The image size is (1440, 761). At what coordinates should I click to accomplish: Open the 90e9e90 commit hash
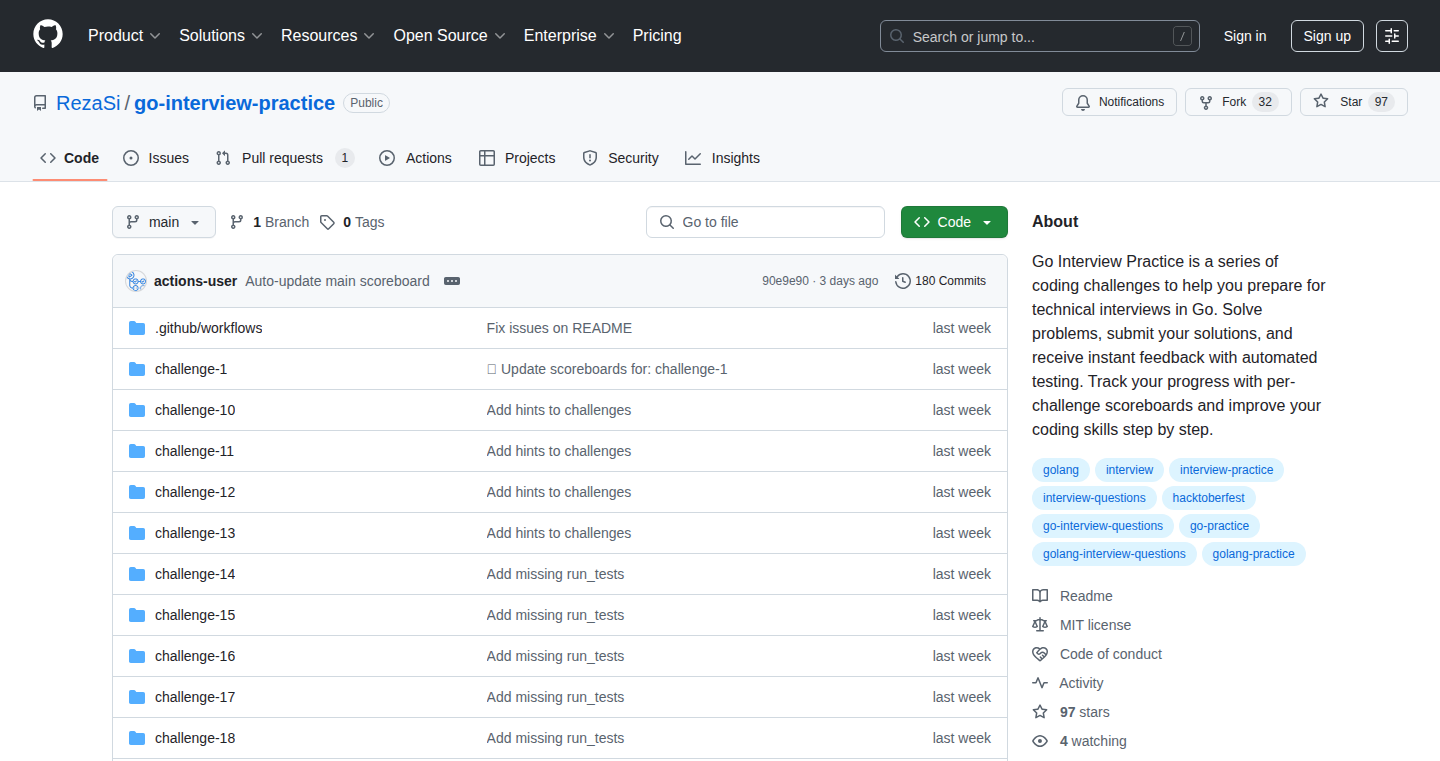(785, 281)
